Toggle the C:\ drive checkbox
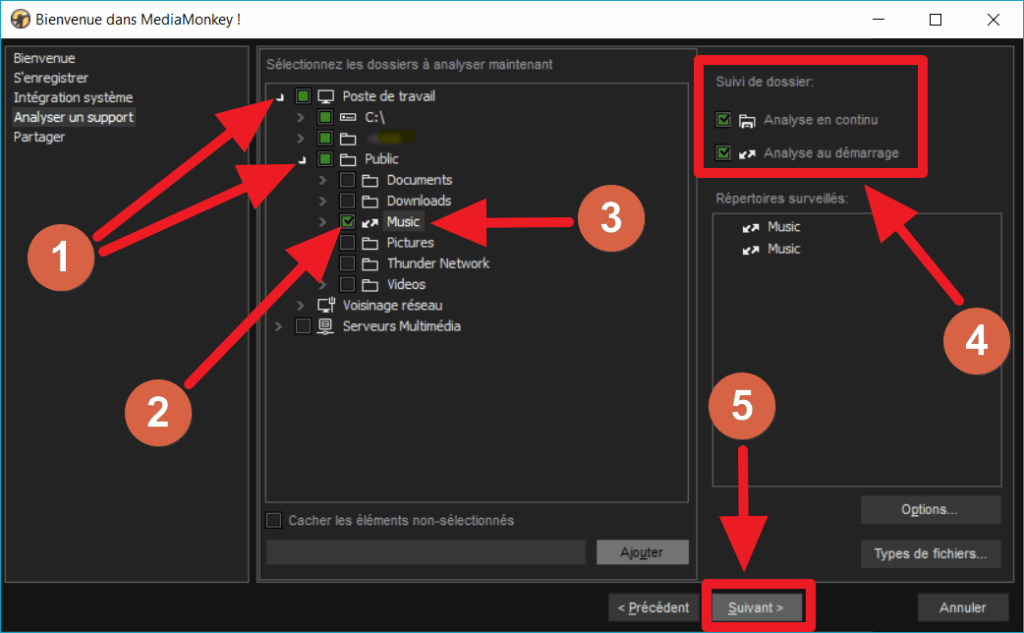The height and width of the screenshot is (633, 1024). coord(325,118)
